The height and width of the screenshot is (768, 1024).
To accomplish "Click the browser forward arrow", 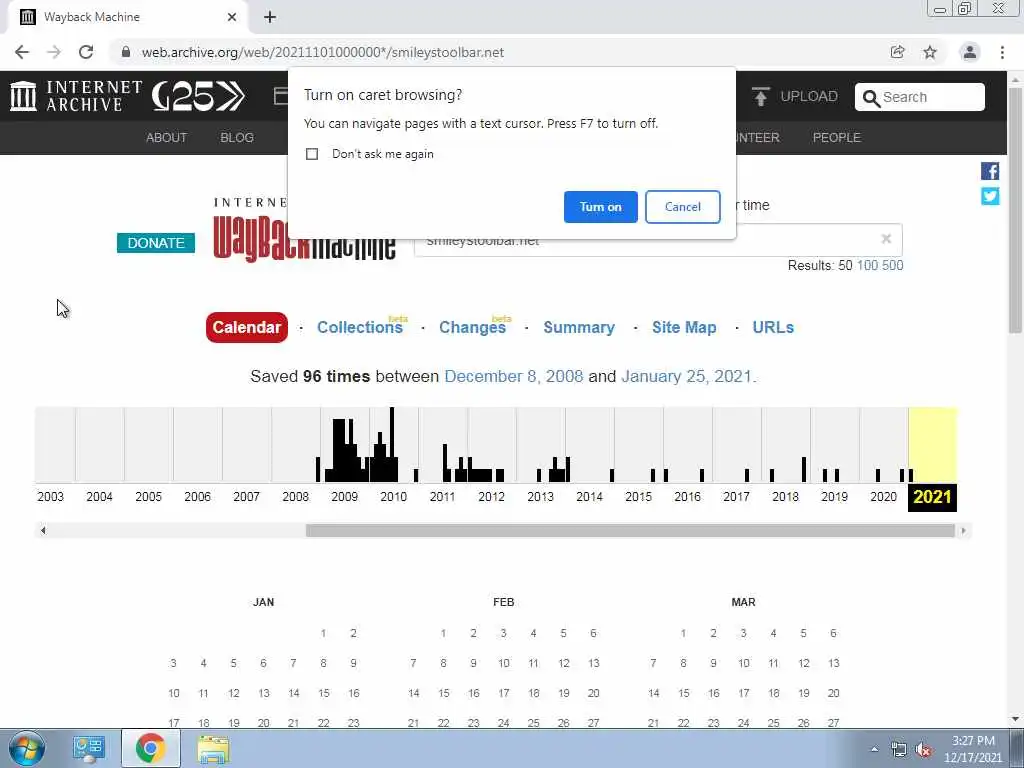I will pos(54,52).
